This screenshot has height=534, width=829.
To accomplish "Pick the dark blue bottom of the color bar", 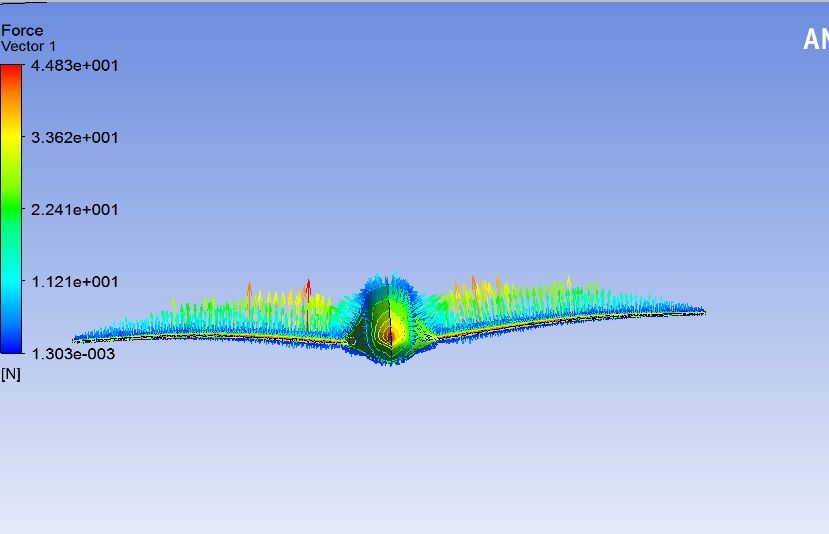I will pos(11,346).
